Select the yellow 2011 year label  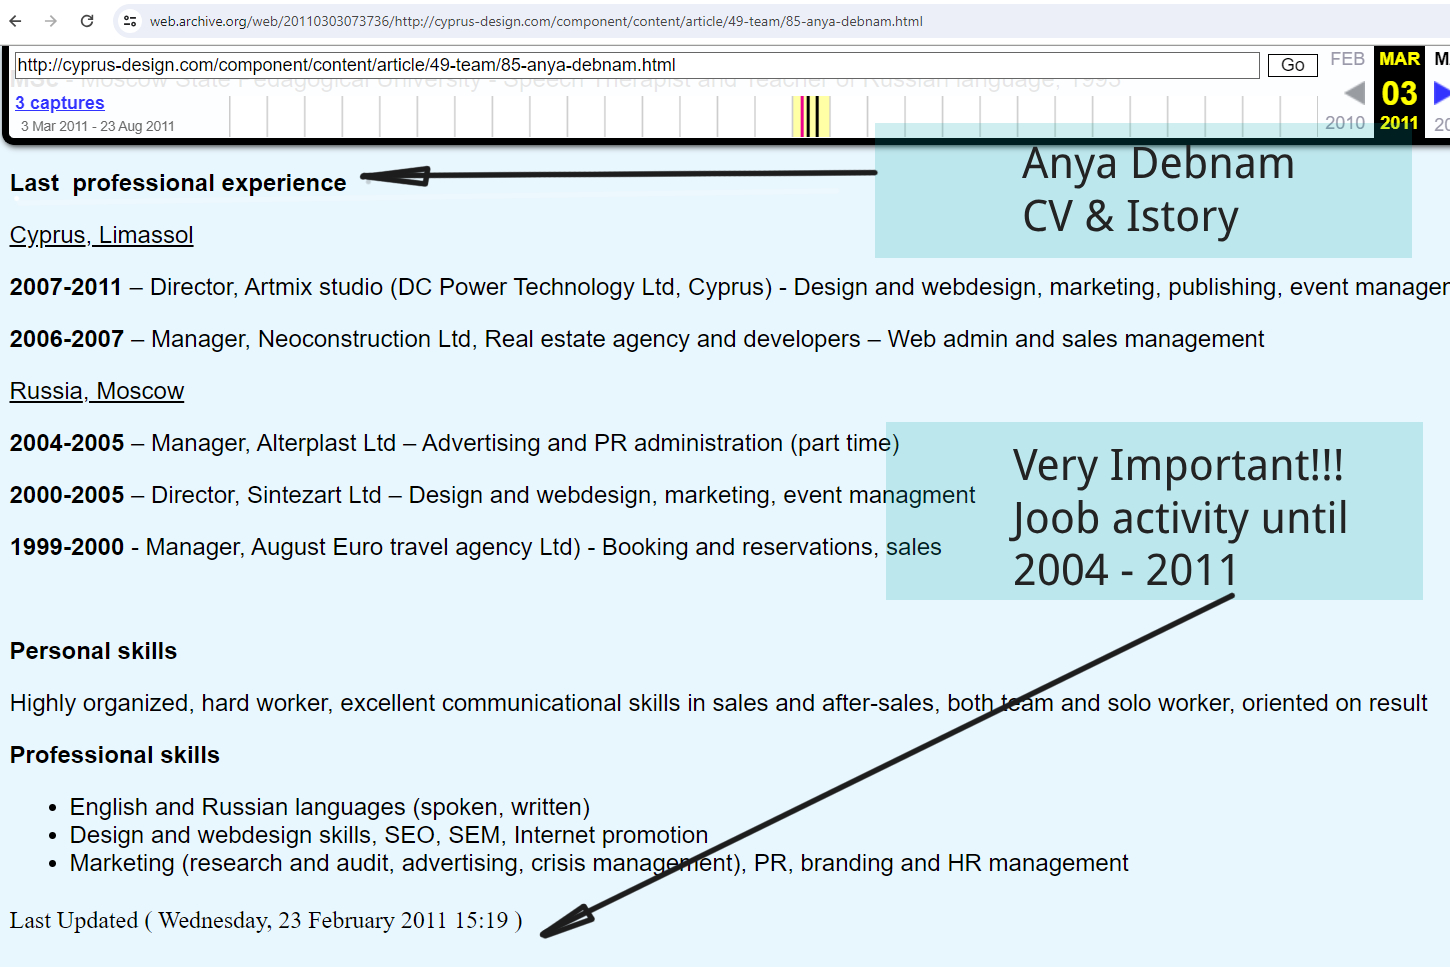click(x=1399, y=123)
